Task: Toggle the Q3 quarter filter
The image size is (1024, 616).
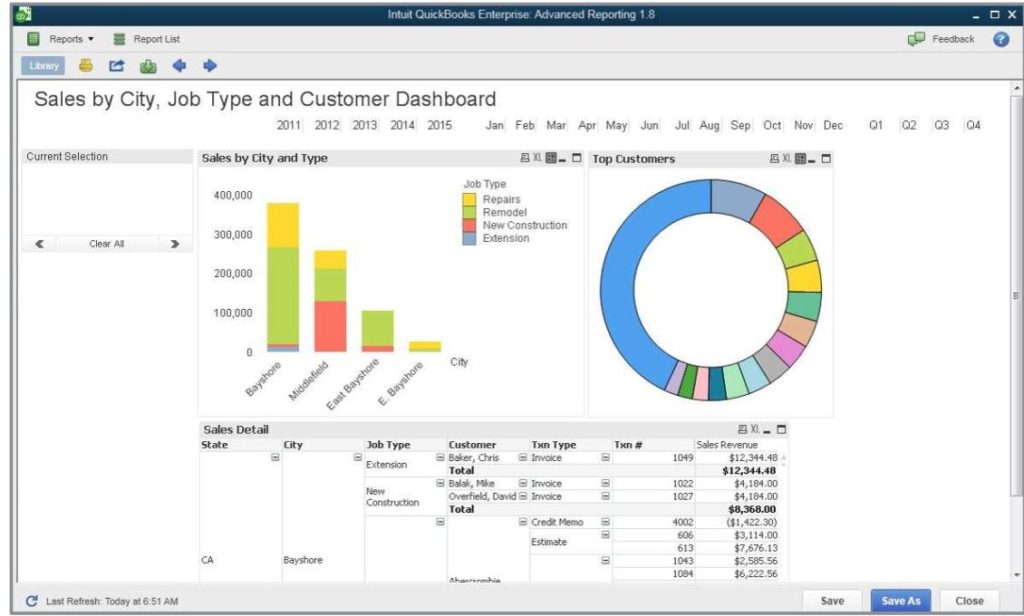Action: 941,126
